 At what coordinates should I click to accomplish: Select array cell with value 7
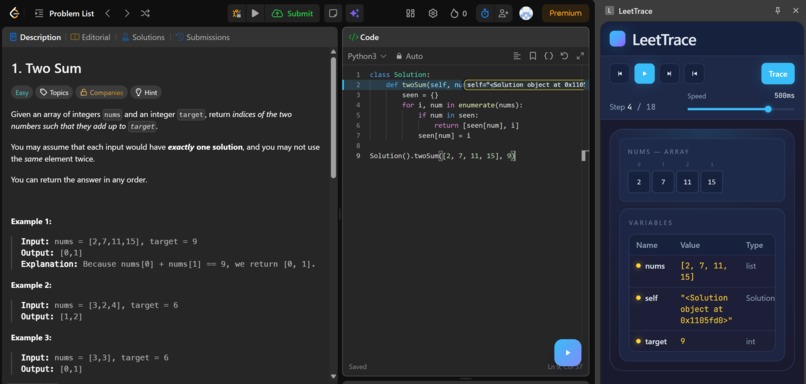(x=663, y=182)
